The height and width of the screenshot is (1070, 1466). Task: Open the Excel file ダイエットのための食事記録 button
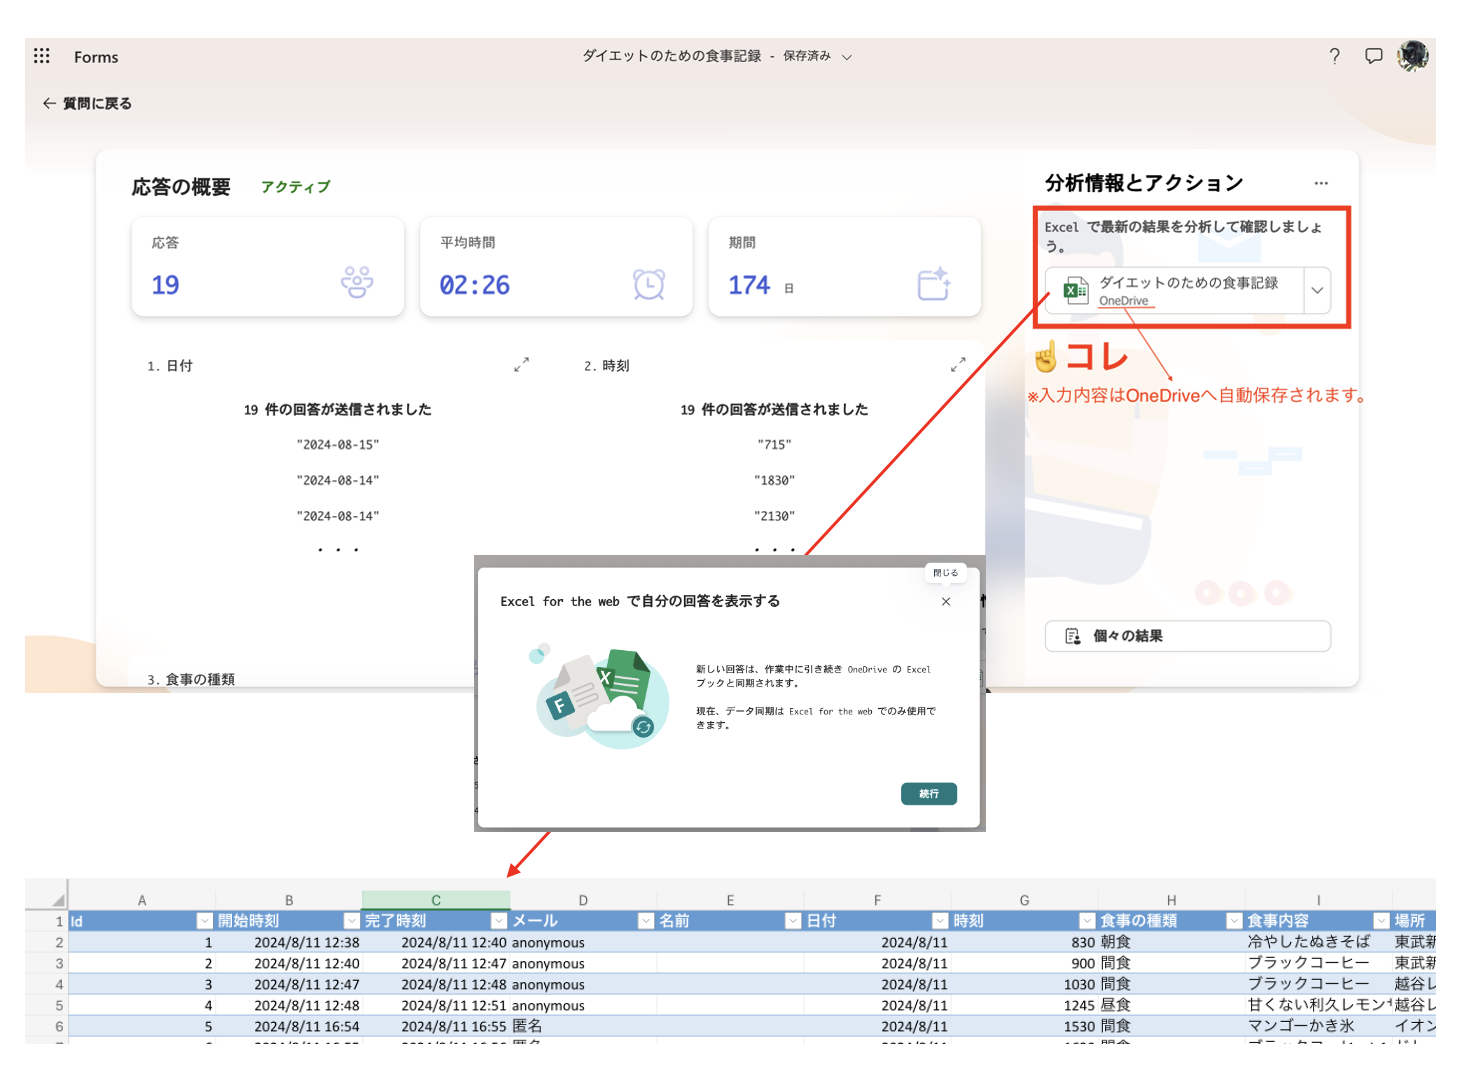click(x=1175, y=291)
